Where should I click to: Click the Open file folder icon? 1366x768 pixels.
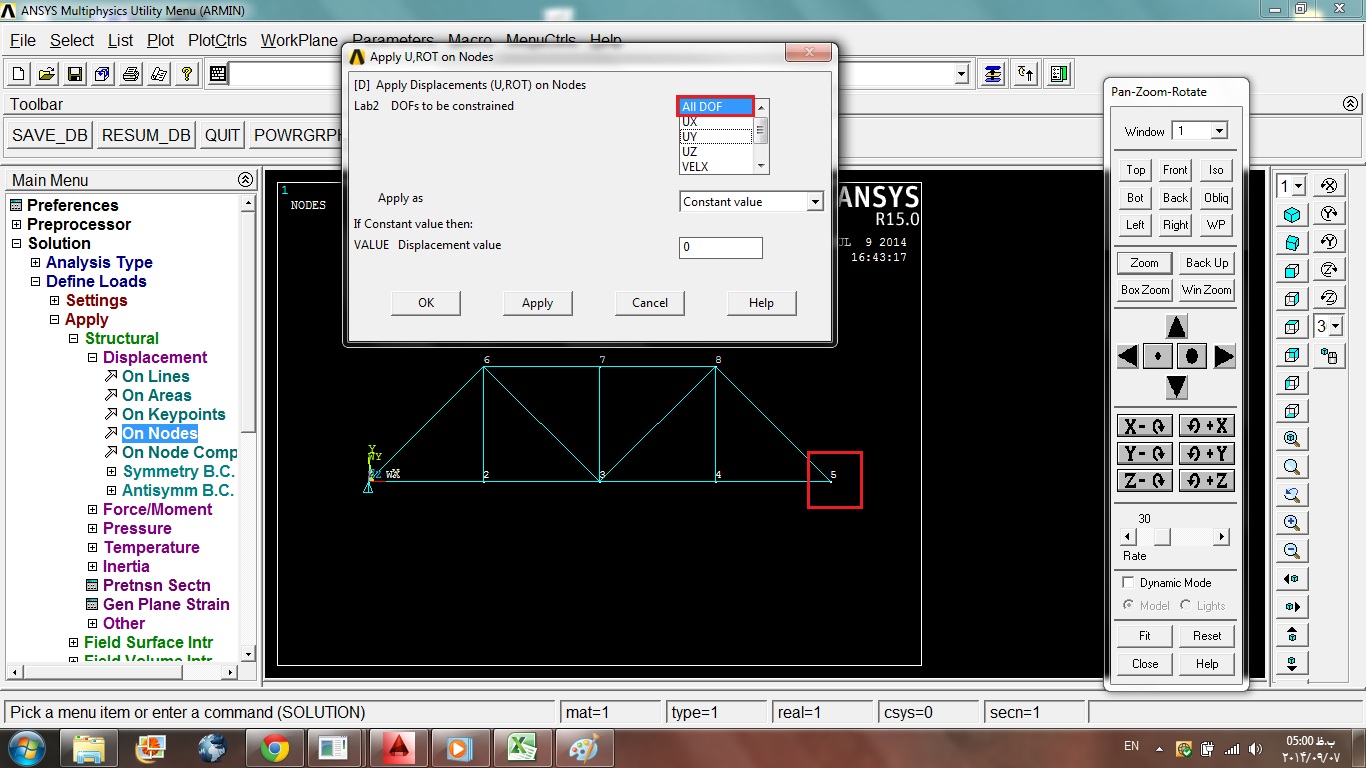[47, 74]
